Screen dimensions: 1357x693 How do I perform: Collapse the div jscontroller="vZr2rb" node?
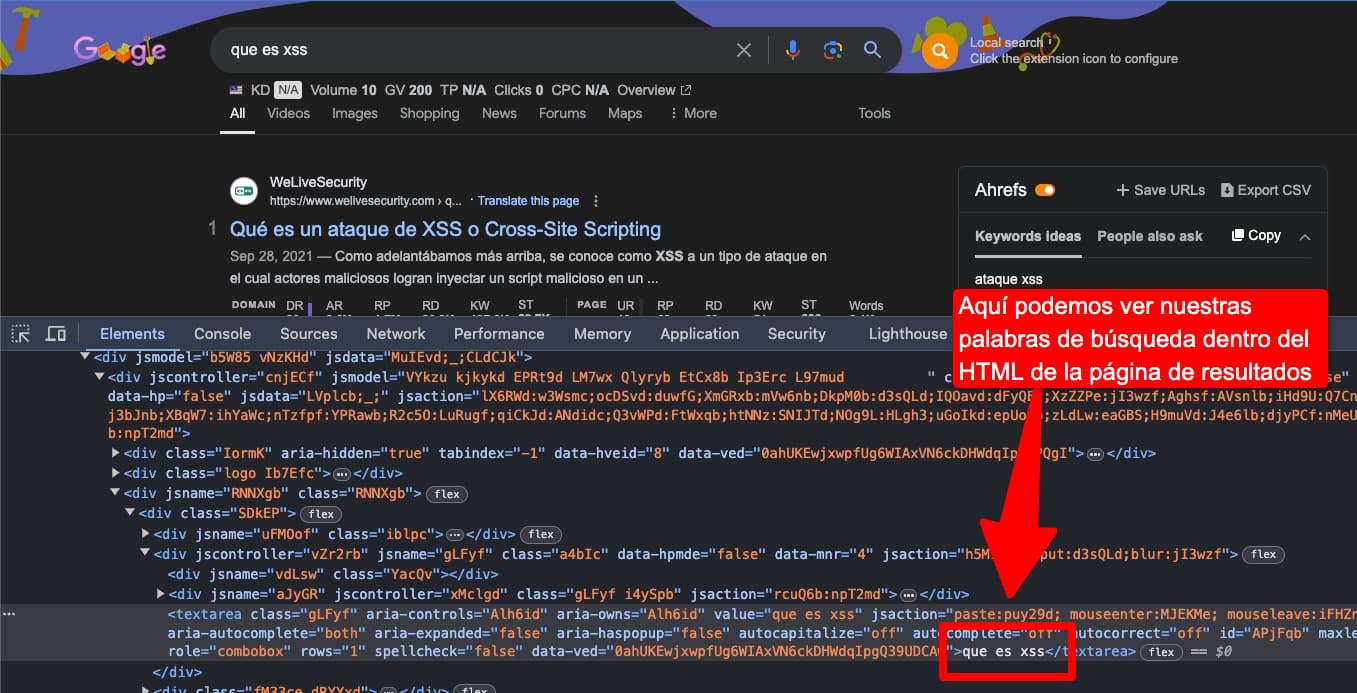[146, 553]
